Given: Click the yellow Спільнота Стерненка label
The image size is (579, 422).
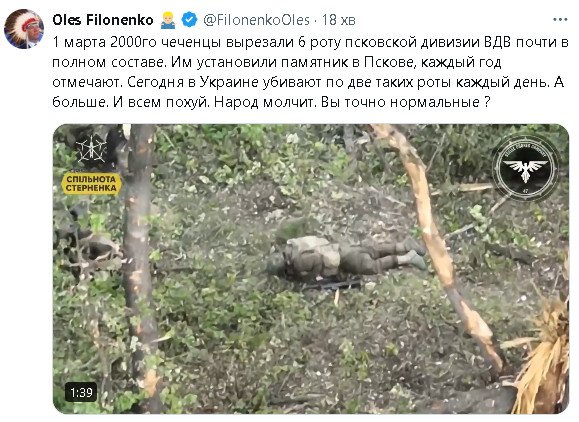Looking at the screenshot, I should click(91, 183).
